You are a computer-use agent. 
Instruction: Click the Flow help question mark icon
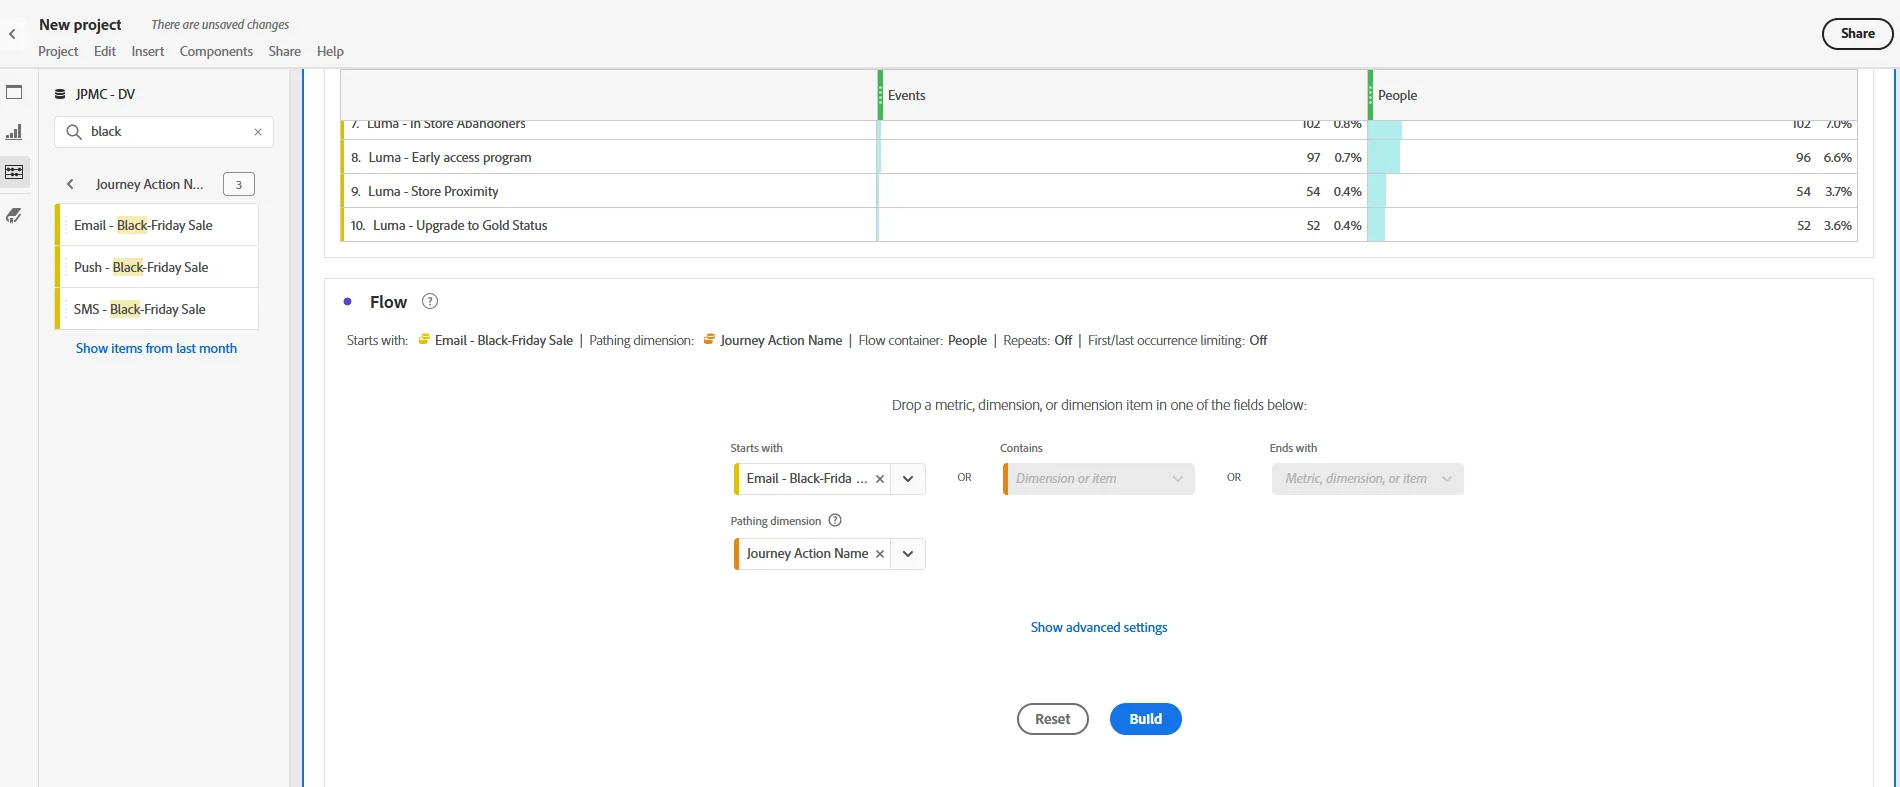click(430, 301)
